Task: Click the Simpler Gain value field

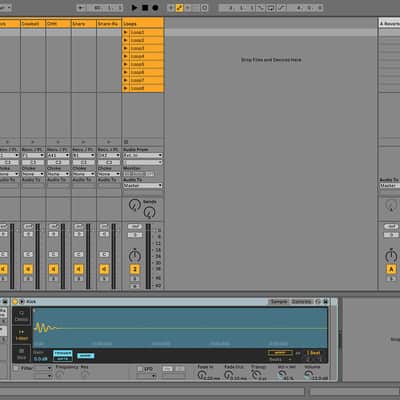Action: pos(41,359)
